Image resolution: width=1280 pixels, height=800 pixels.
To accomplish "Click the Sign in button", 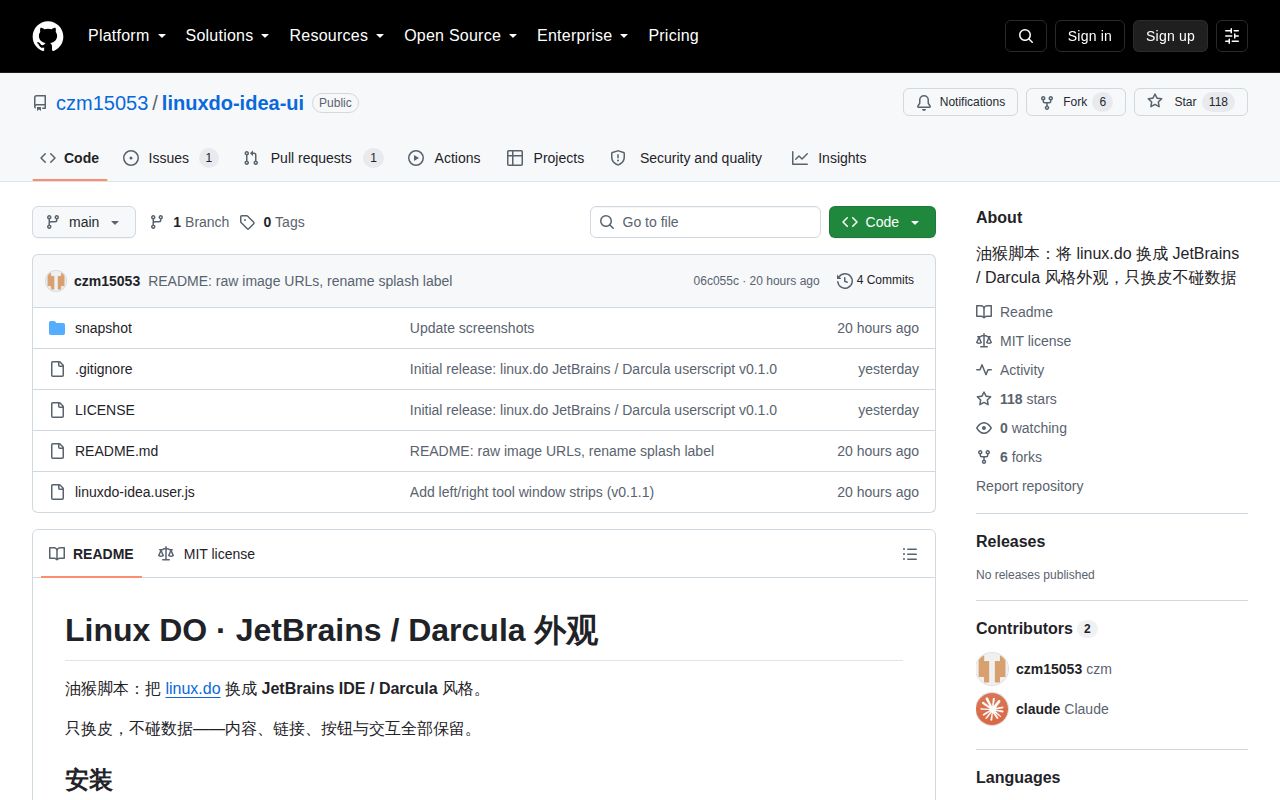I will pos(1089,36).
